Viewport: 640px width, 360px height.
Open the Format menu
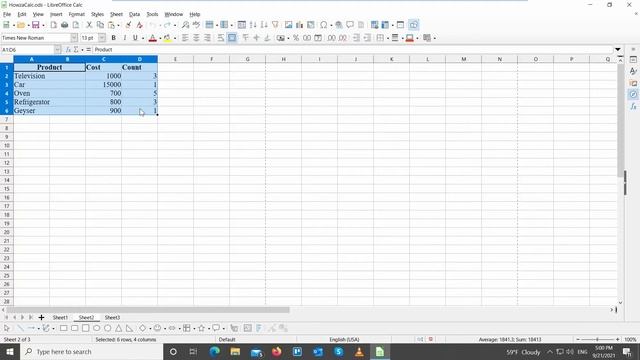pyautogui.click(x=76, y=14)
